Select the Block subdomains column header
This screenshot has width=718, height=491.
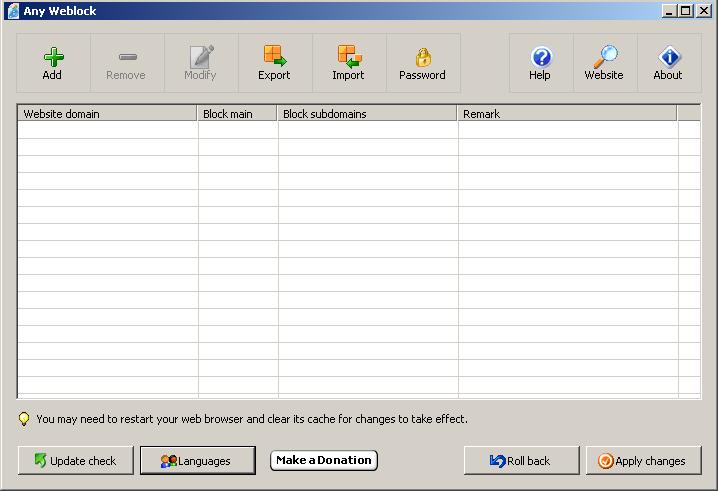pyautogui.click(x=367, y=114)
